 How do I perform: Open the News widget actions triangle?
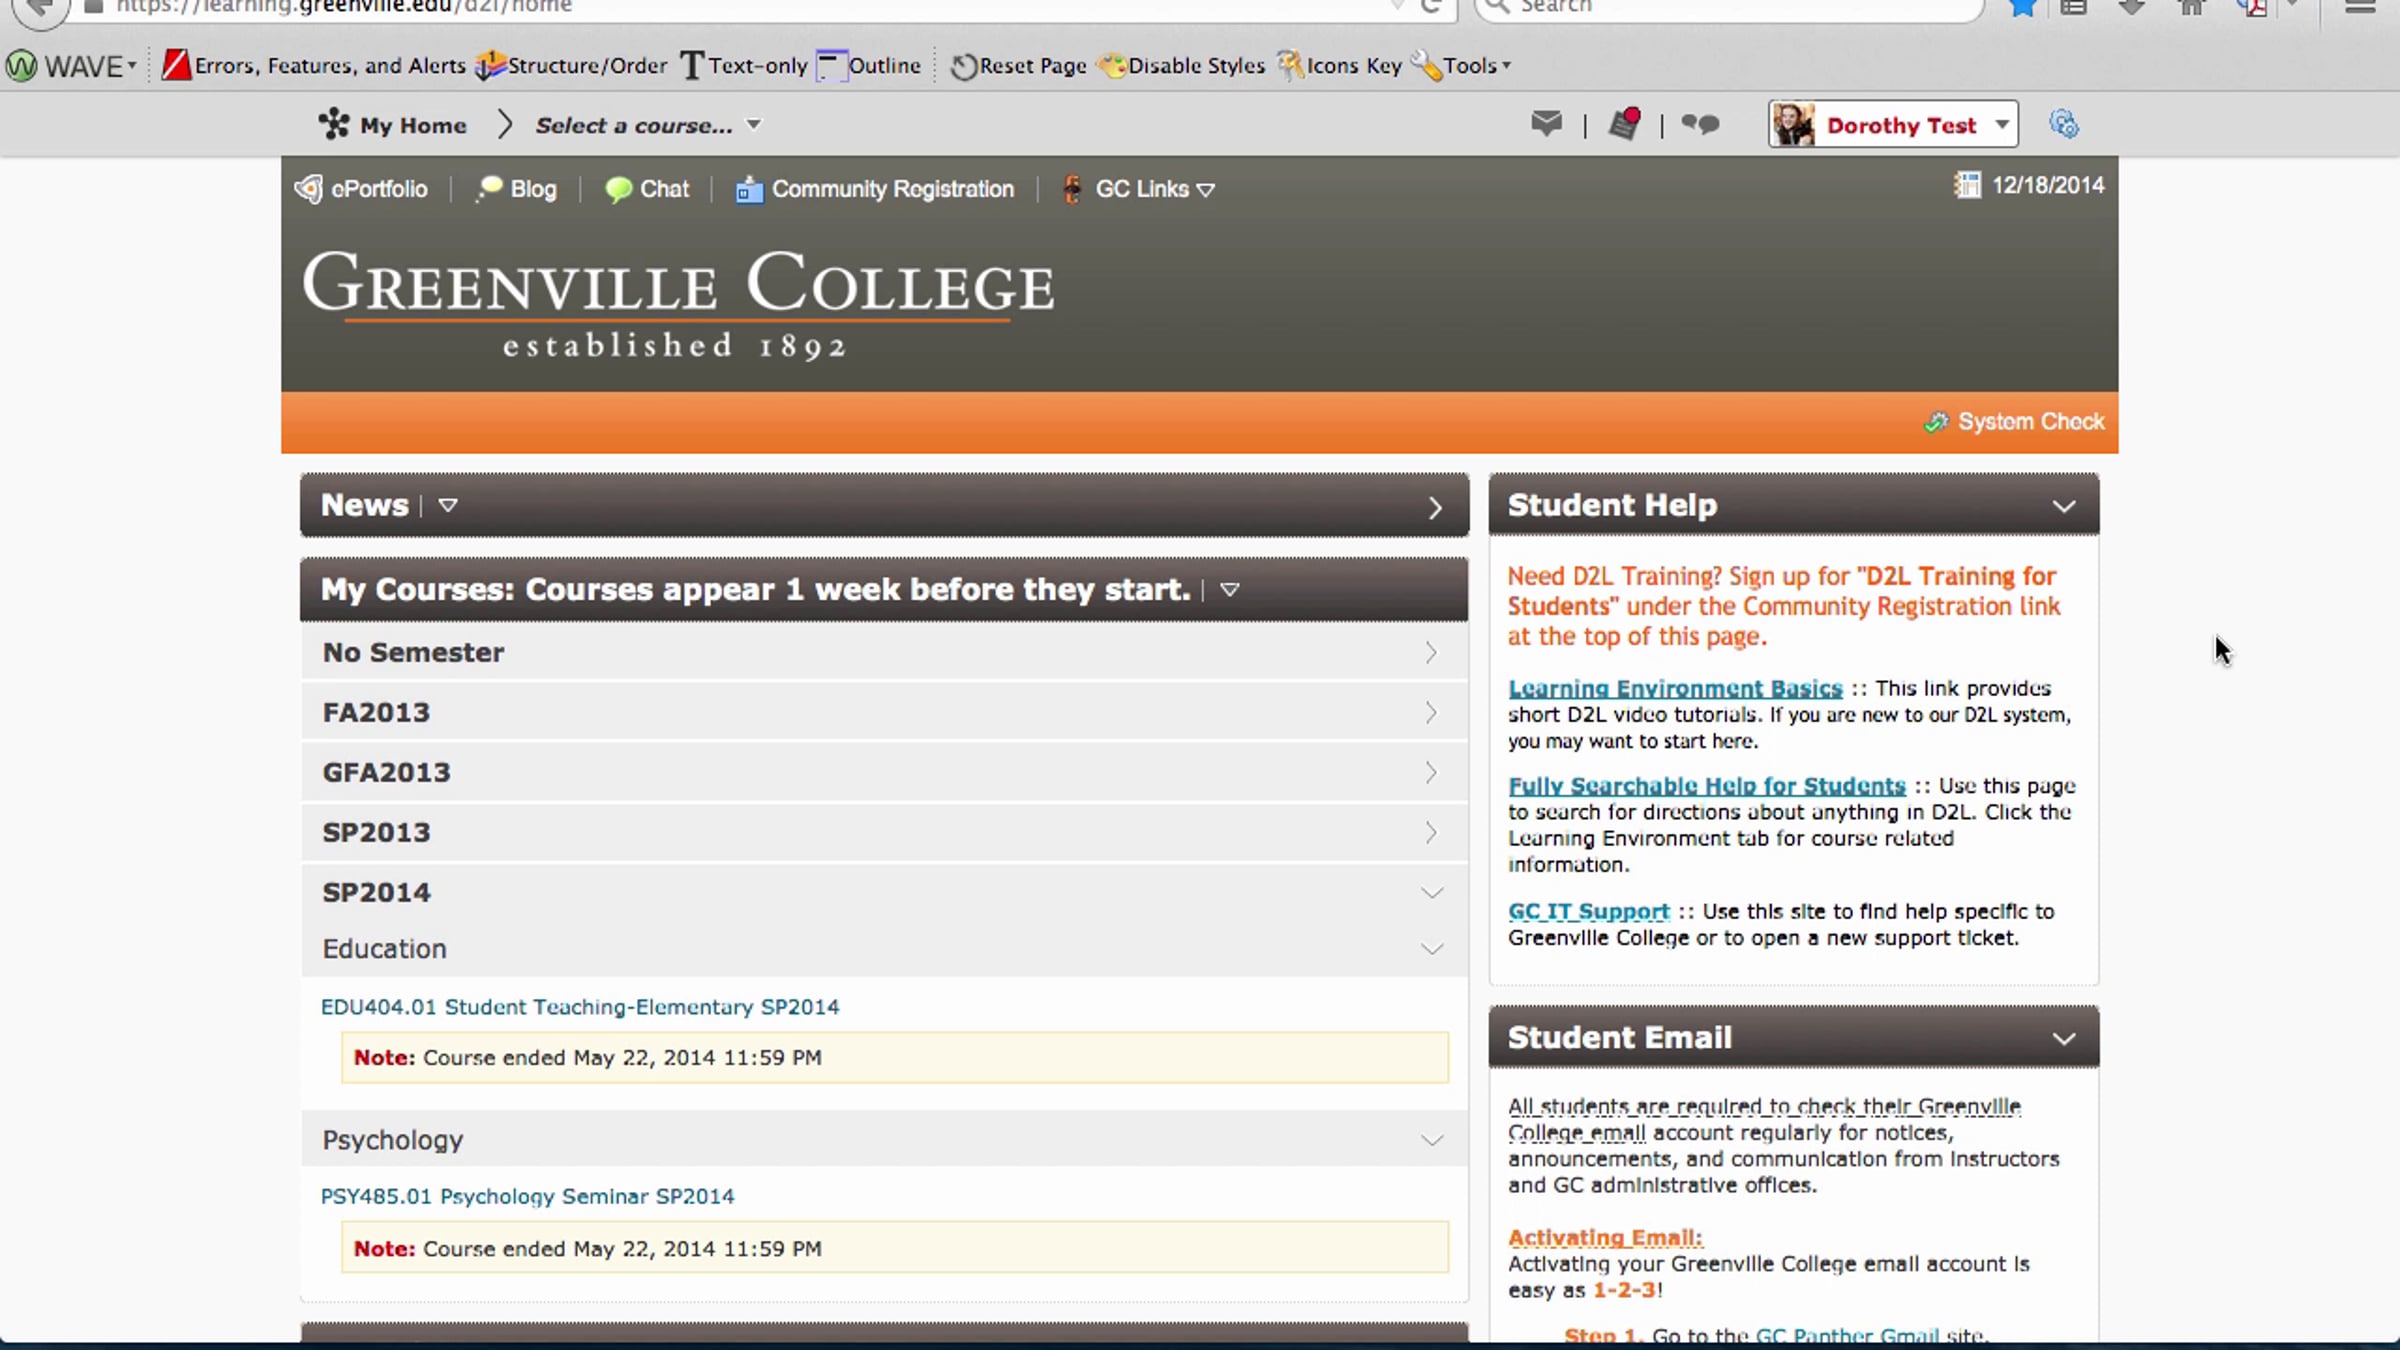point(448,505)
